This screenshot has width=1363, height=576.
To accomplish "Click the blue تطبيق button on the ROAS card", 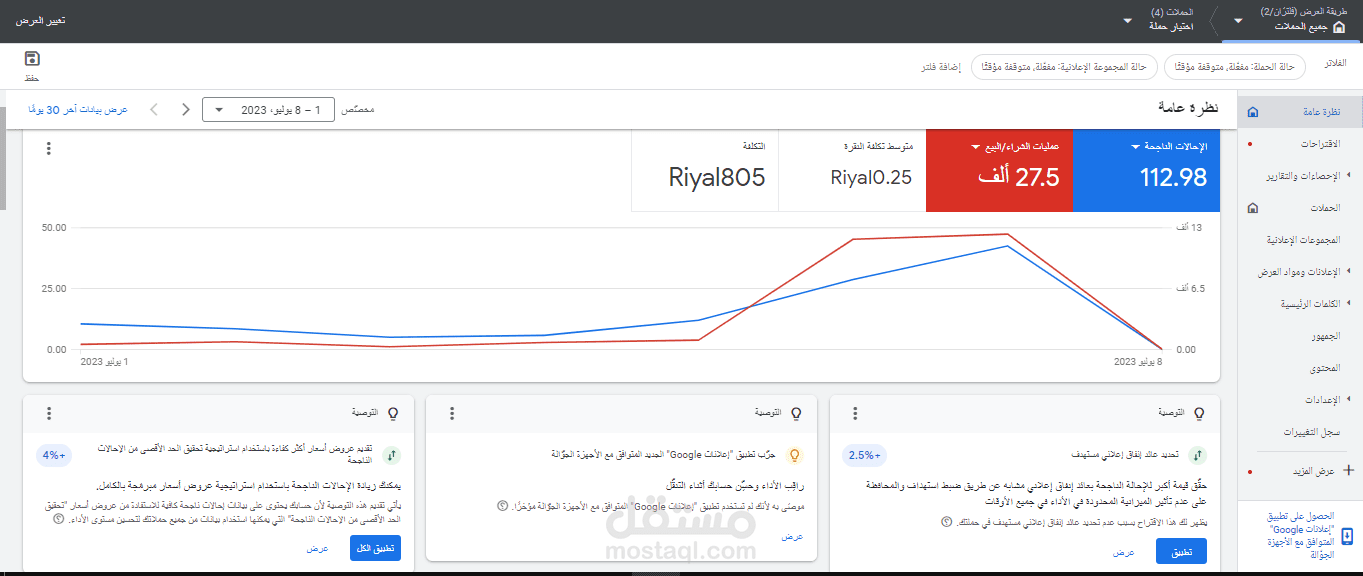I will coord(1181,551).
